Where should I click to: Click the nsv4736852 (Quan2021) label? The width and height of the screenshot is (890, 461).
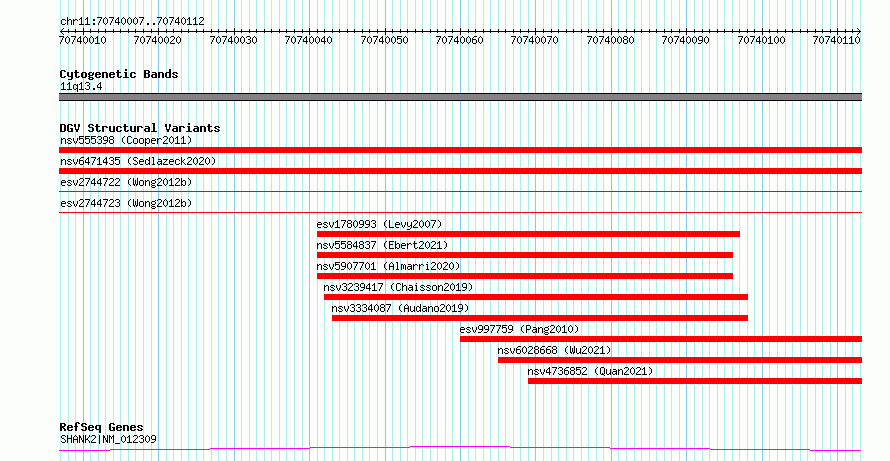pos(590,371)
